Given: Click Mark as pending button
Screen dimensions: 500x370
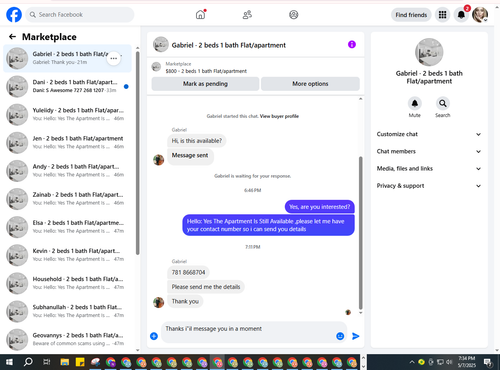Looking at the screenshot, I should (x=205, y=84).
